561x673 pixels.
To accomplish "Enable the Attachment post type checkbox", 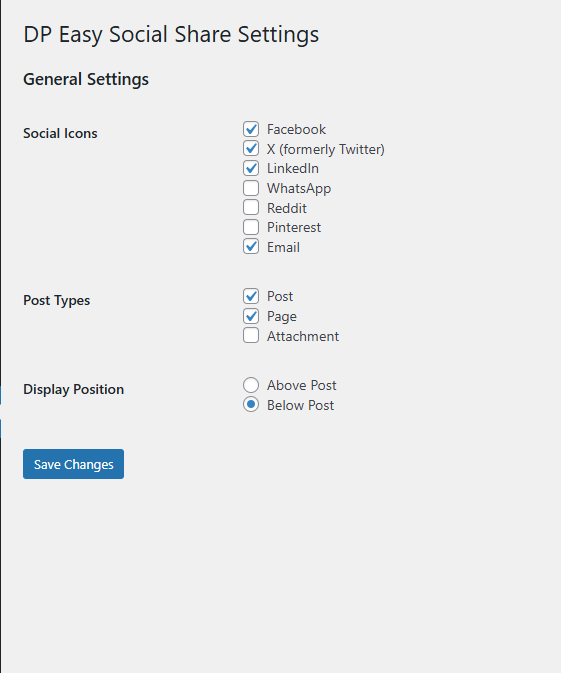I will [x=251, y=336].
